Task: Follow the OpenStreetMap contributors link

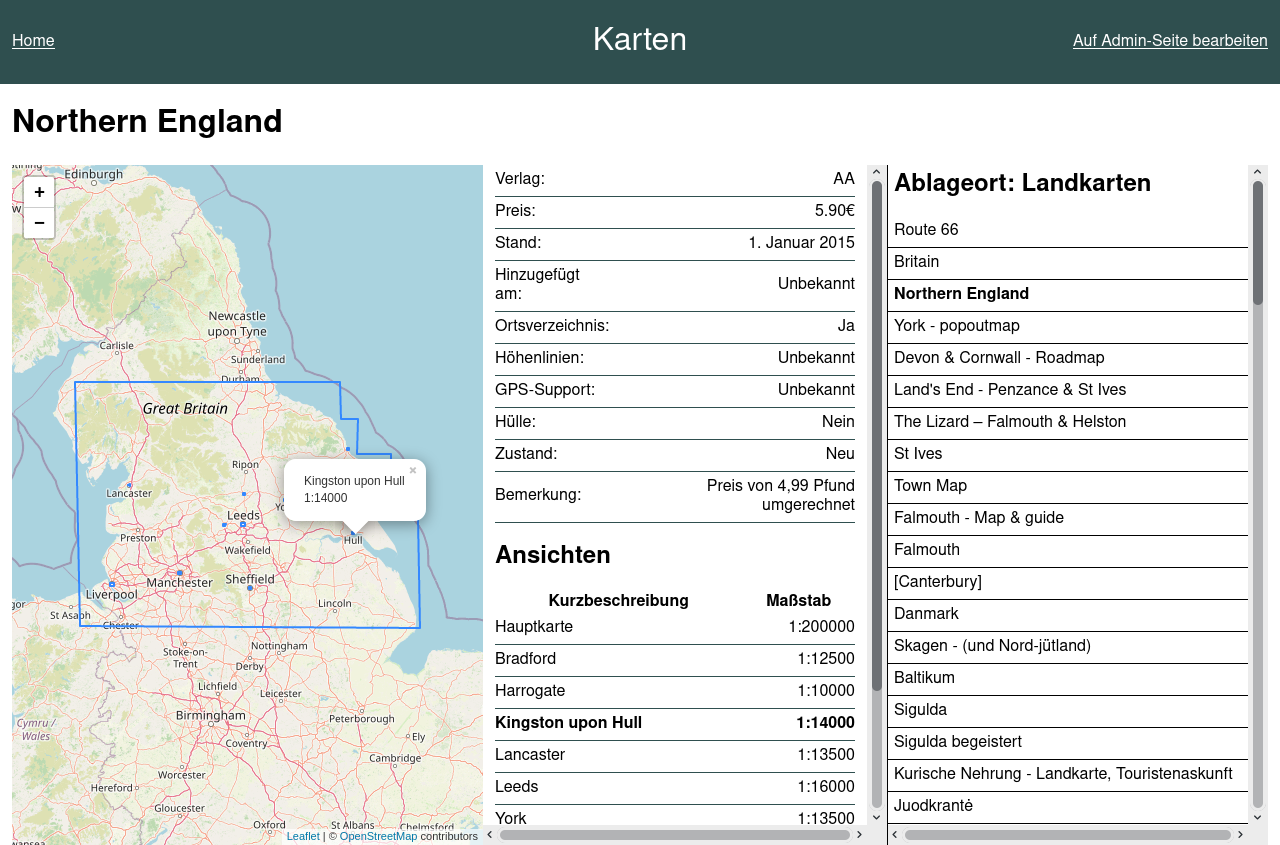Action: tap(378, 836)
